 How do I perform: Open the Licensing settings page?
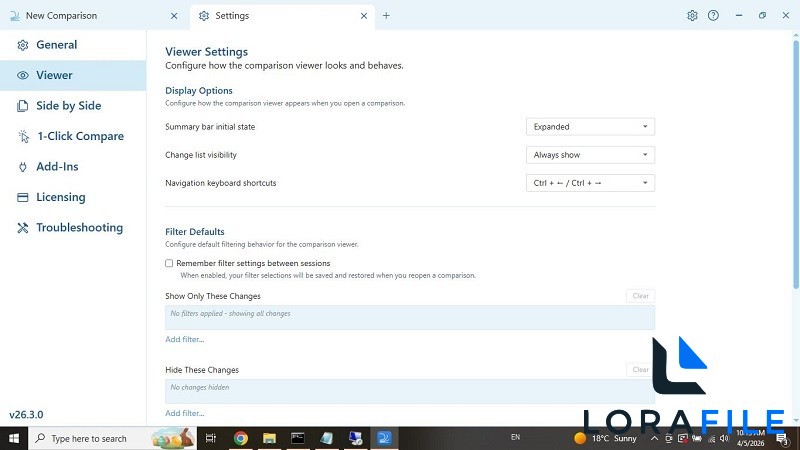click(x=73, y=197)
